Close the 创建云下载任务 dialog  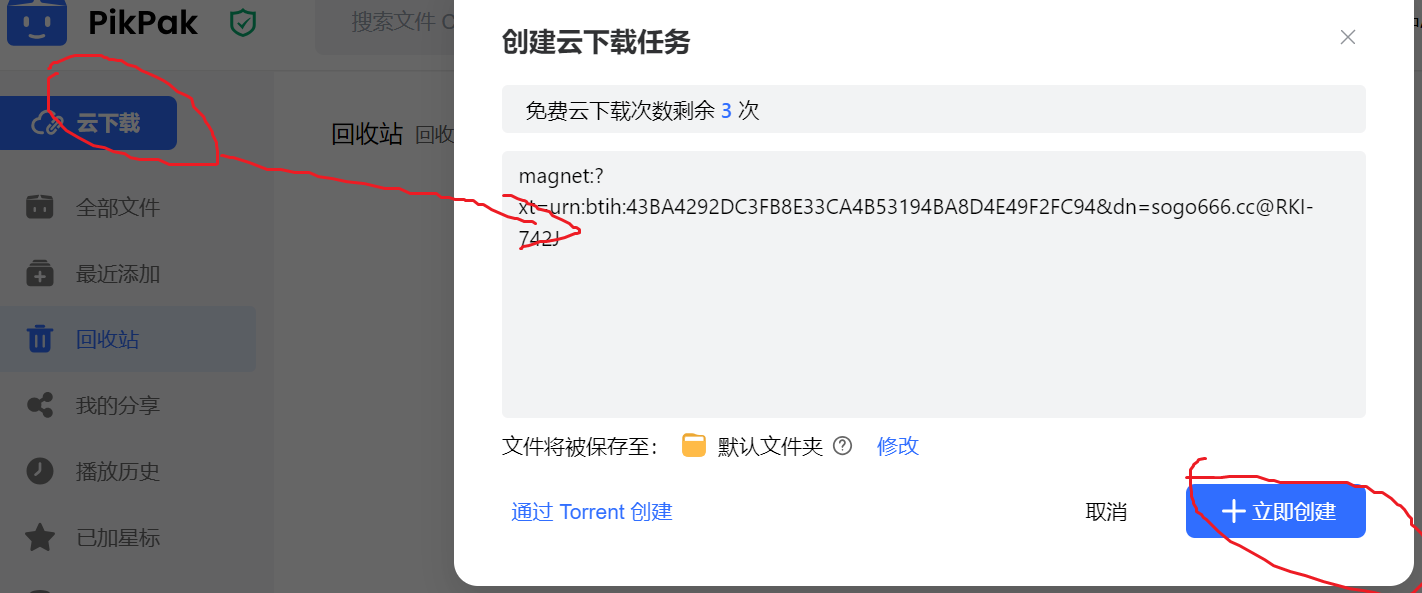[x=1348, y=37]
